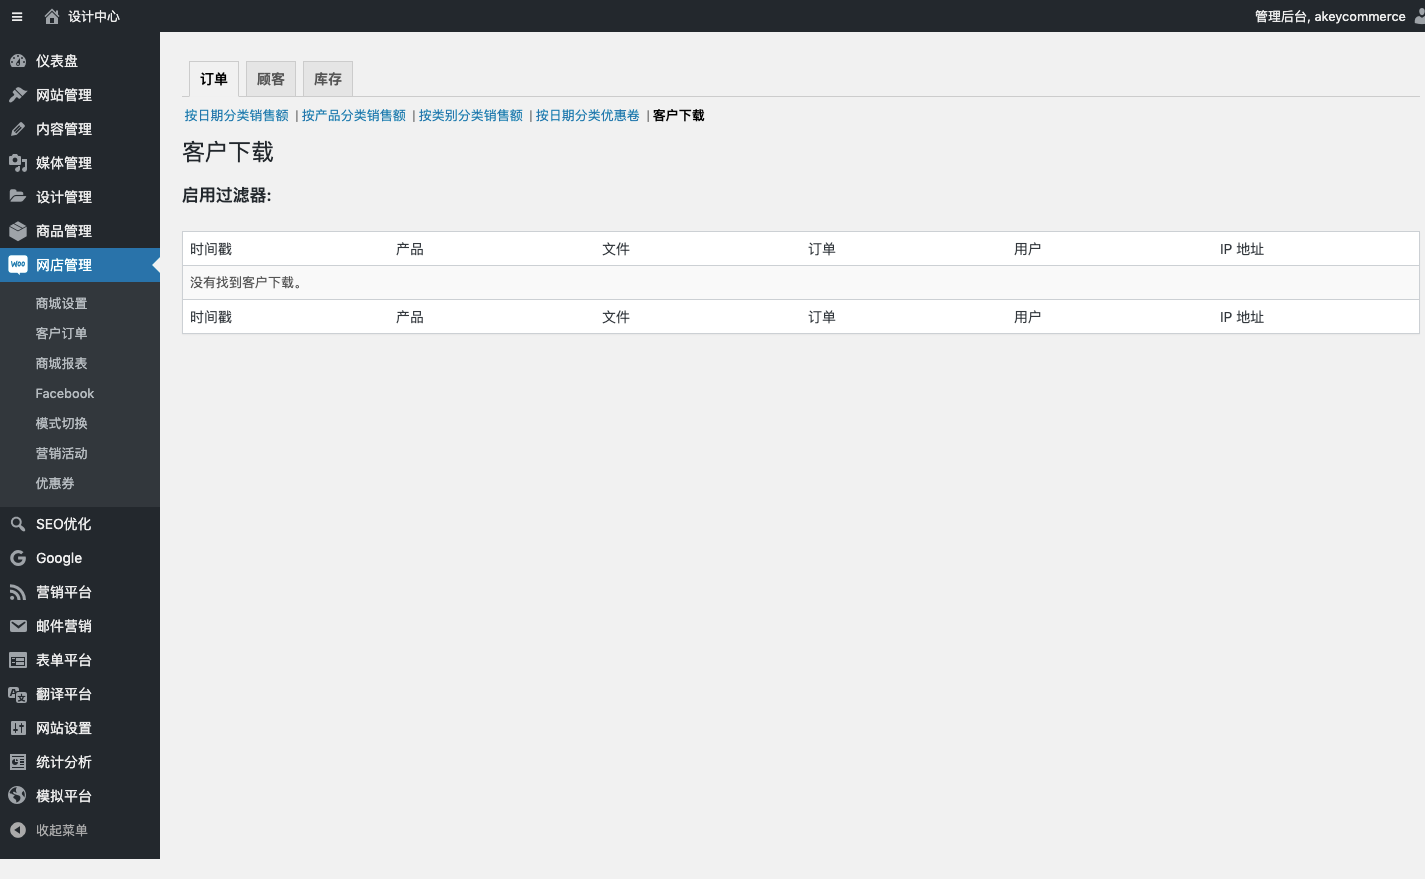Click the 产品 header in the table's top row
The image size is (1425, 879).
(x=410, y=249)
